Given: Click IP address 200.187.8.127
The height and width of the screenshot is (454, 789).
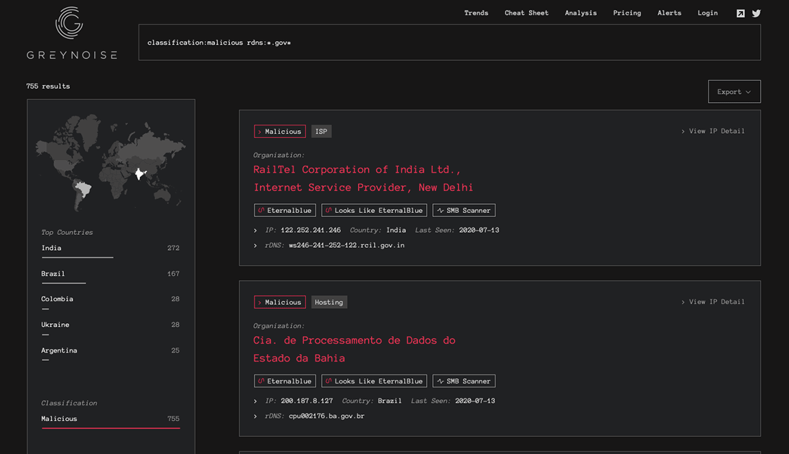Looking at the screenshot, I should coord(307,401).
